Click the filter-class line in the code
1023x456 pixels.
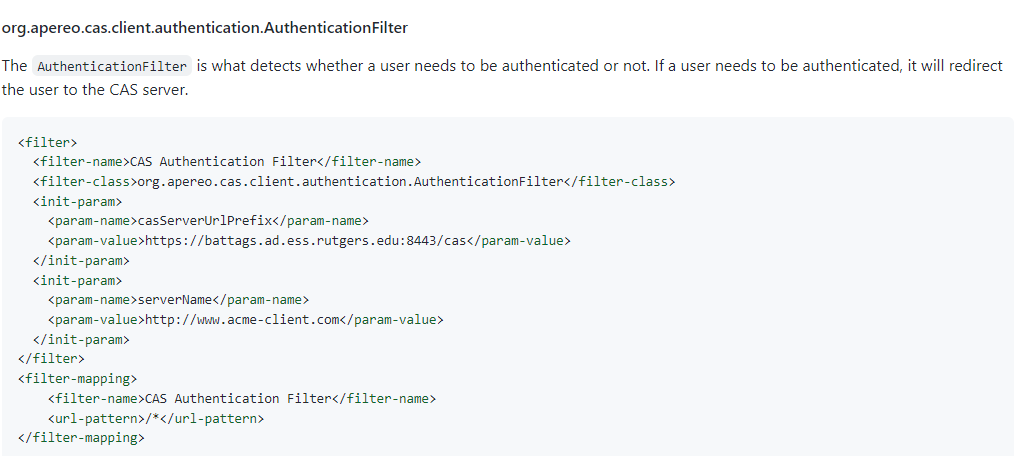click(x=354, y=181)
